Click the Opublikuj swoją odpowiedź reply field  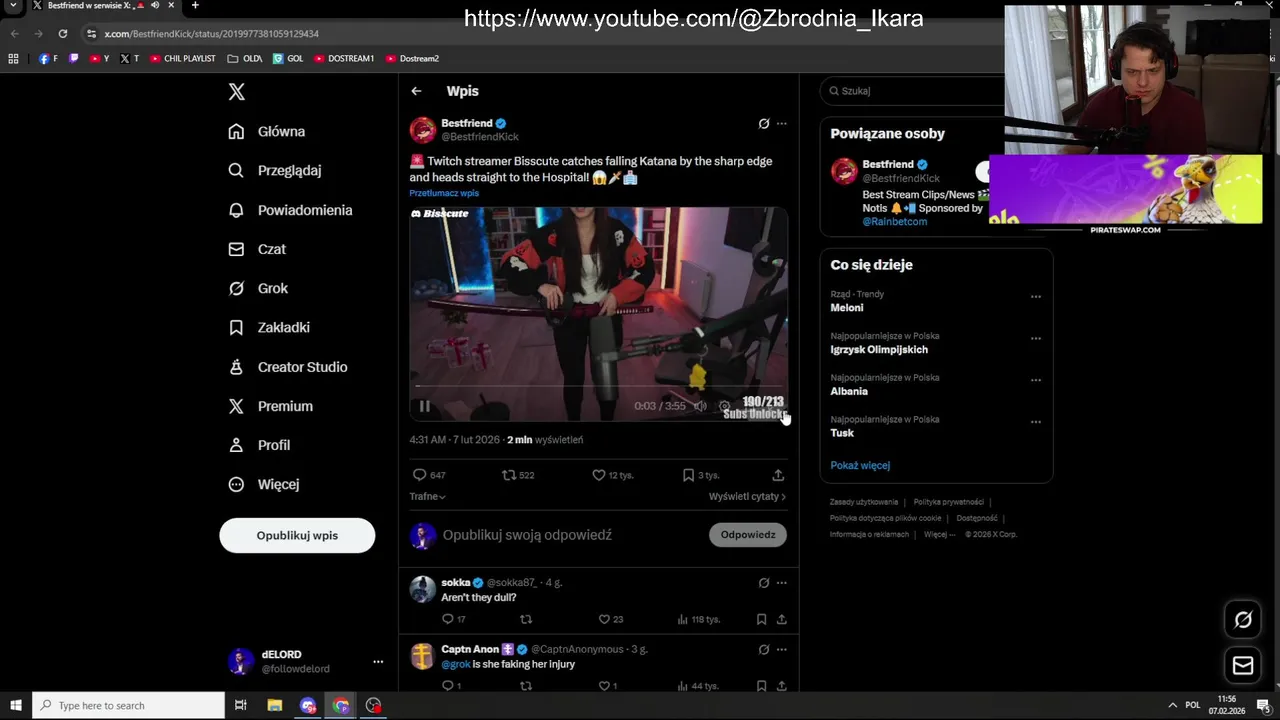[x=570, y=535]
